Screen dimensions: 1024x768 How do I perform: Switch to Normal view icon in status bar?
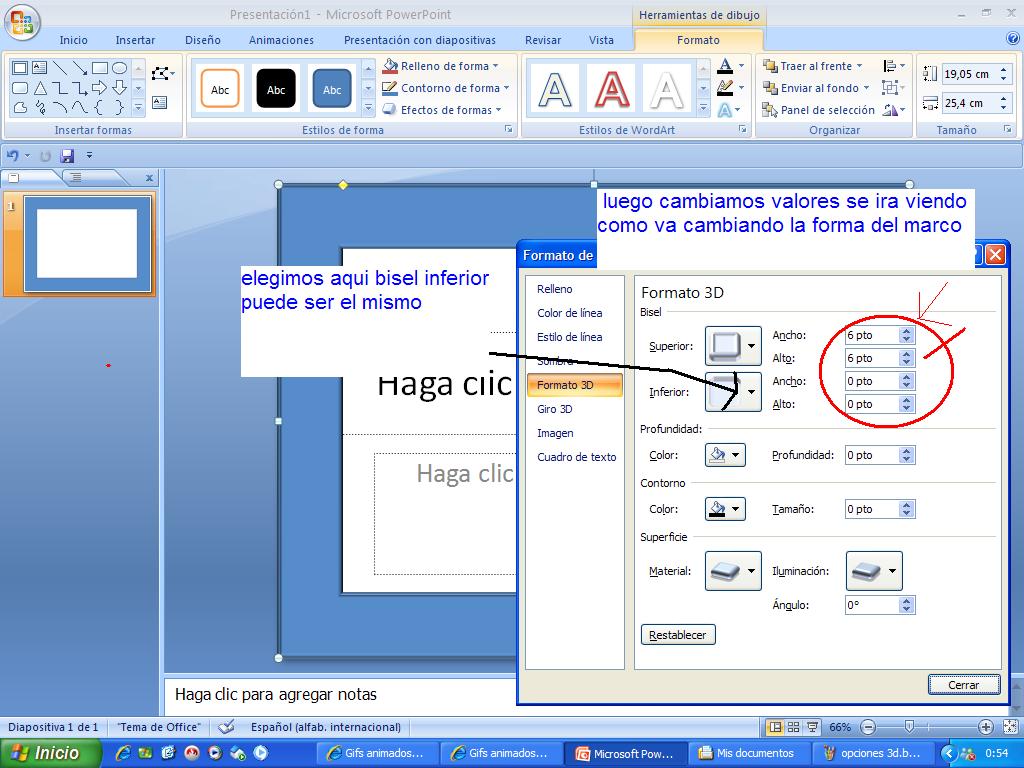click(775, 727)
